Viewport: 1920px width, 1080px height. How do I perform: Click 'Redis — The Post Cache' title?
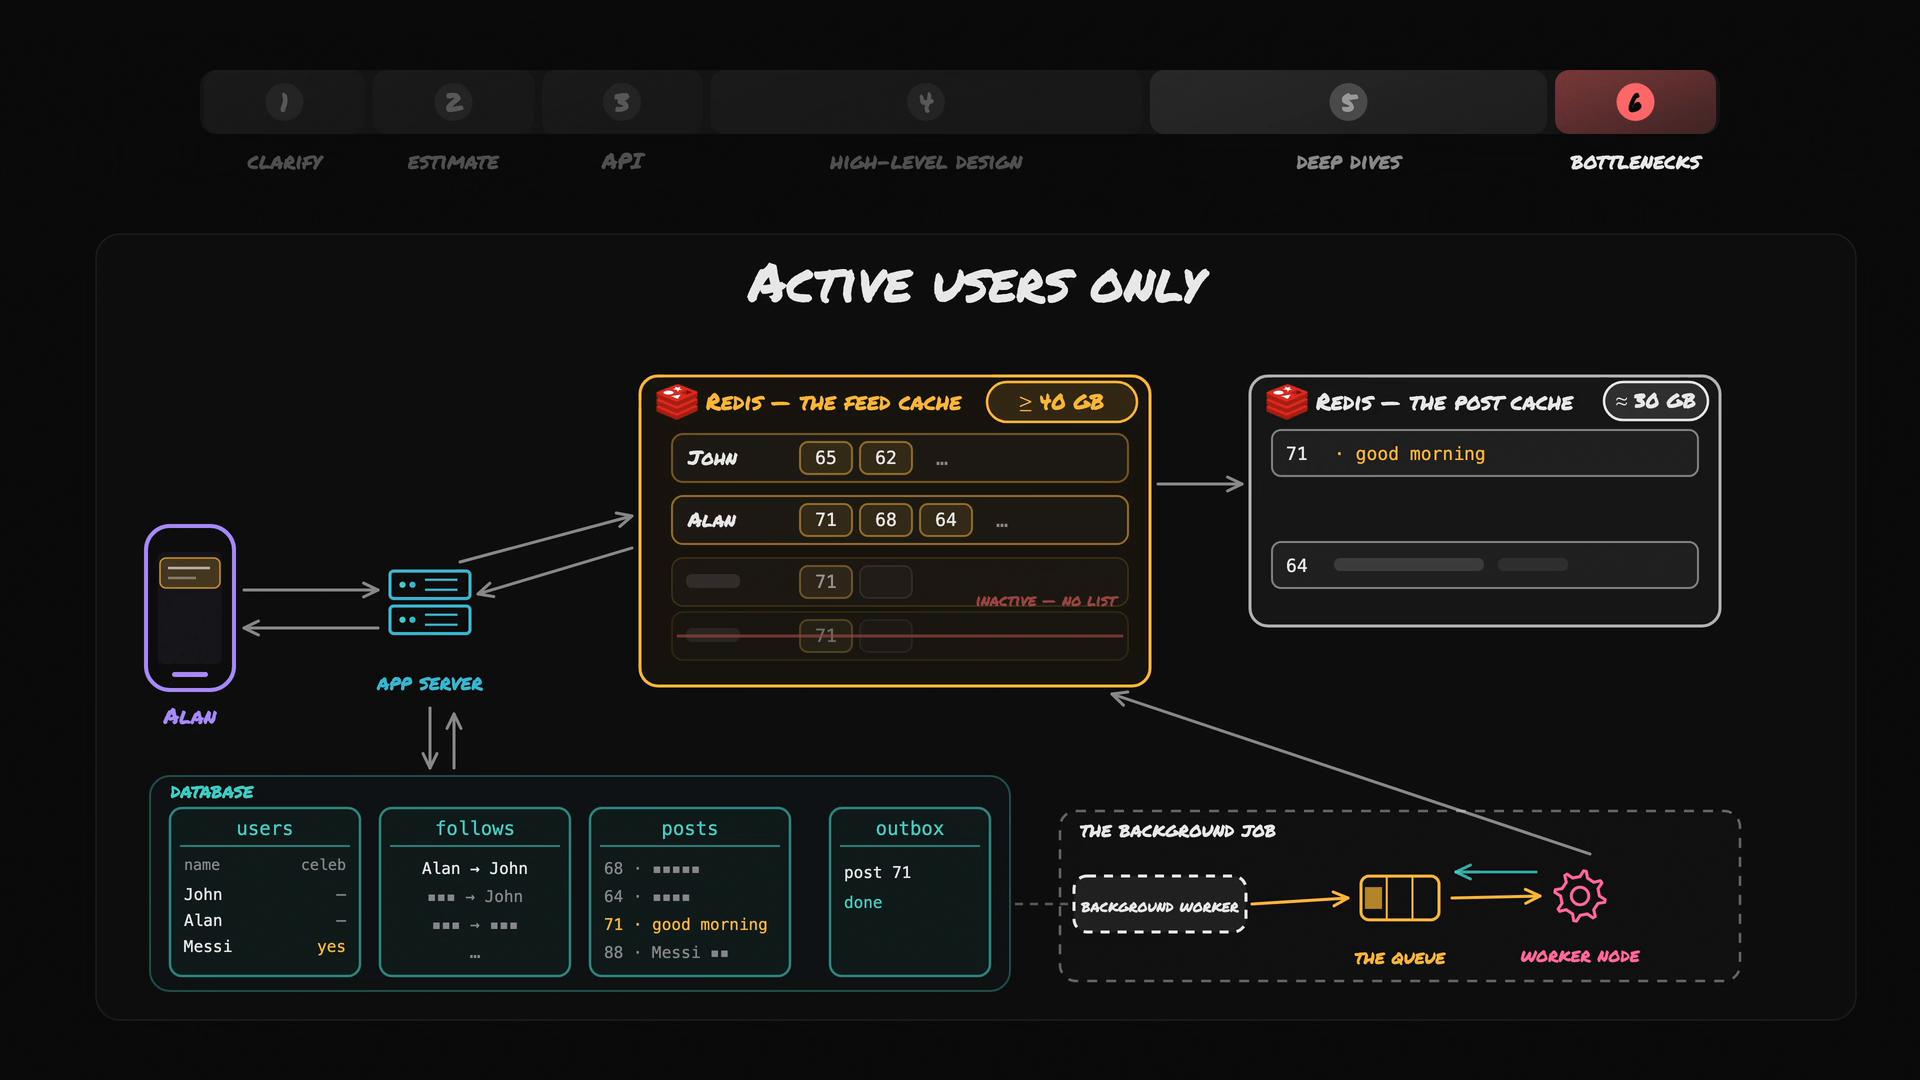pos(1444,403)
